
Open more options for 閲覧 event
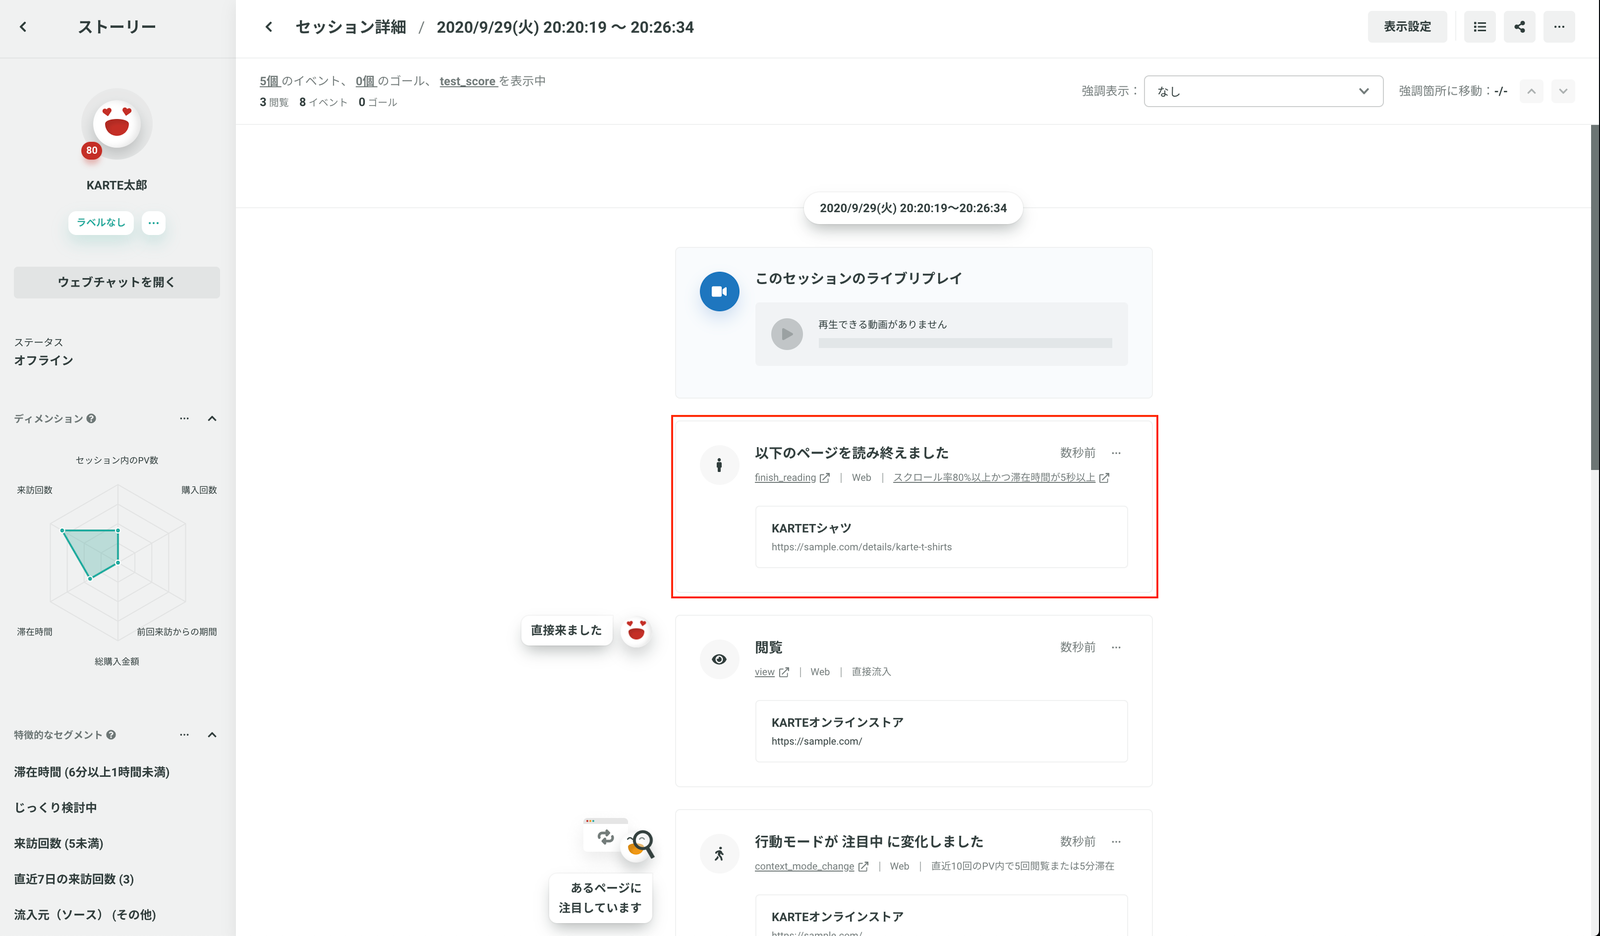(x=1116, y=647)
